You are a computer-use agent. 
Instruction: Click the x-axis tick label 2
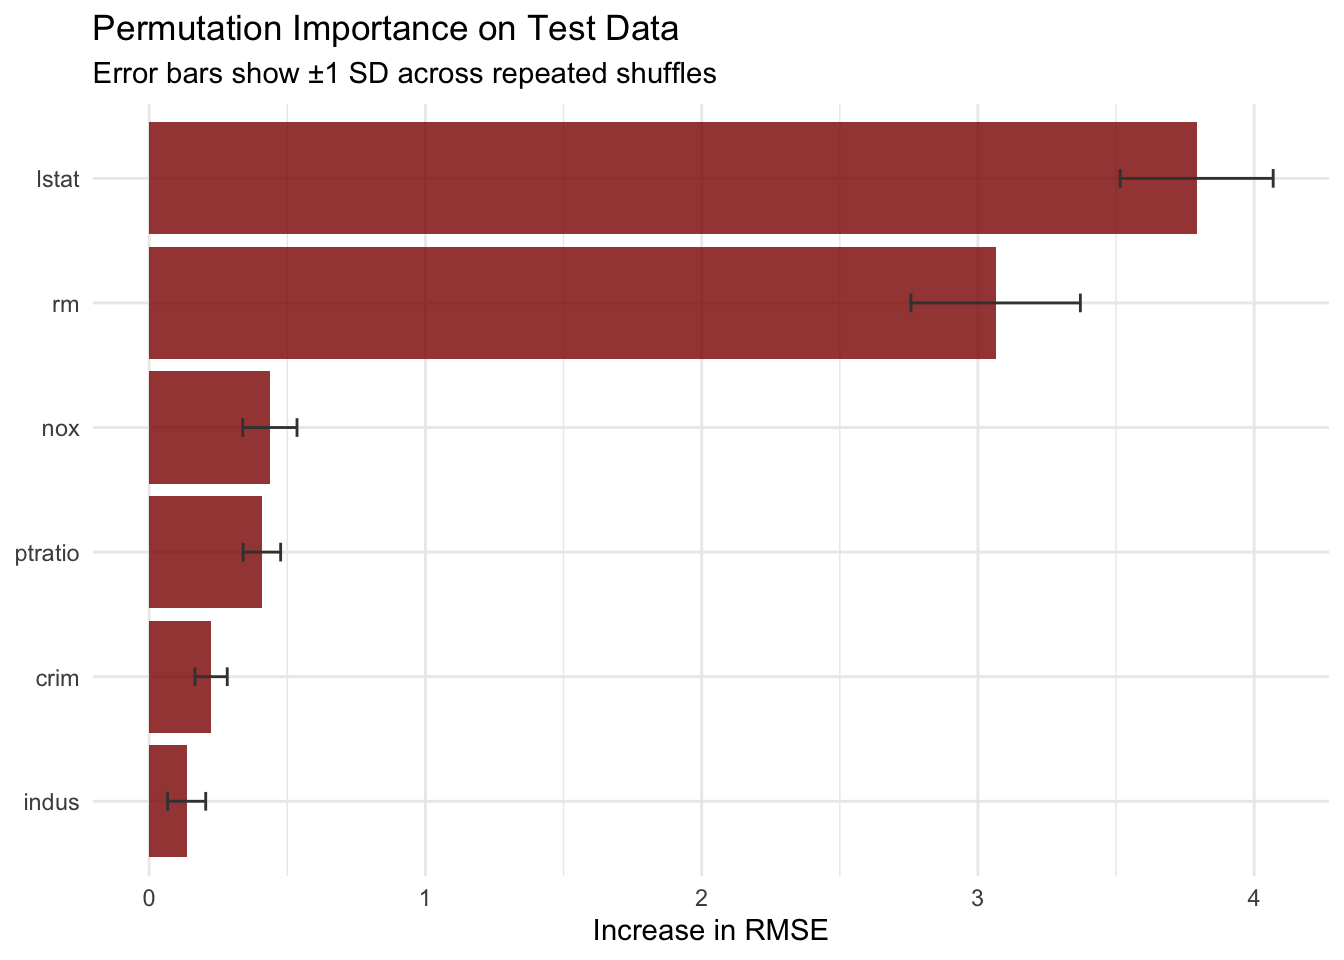tap(701, 898)
